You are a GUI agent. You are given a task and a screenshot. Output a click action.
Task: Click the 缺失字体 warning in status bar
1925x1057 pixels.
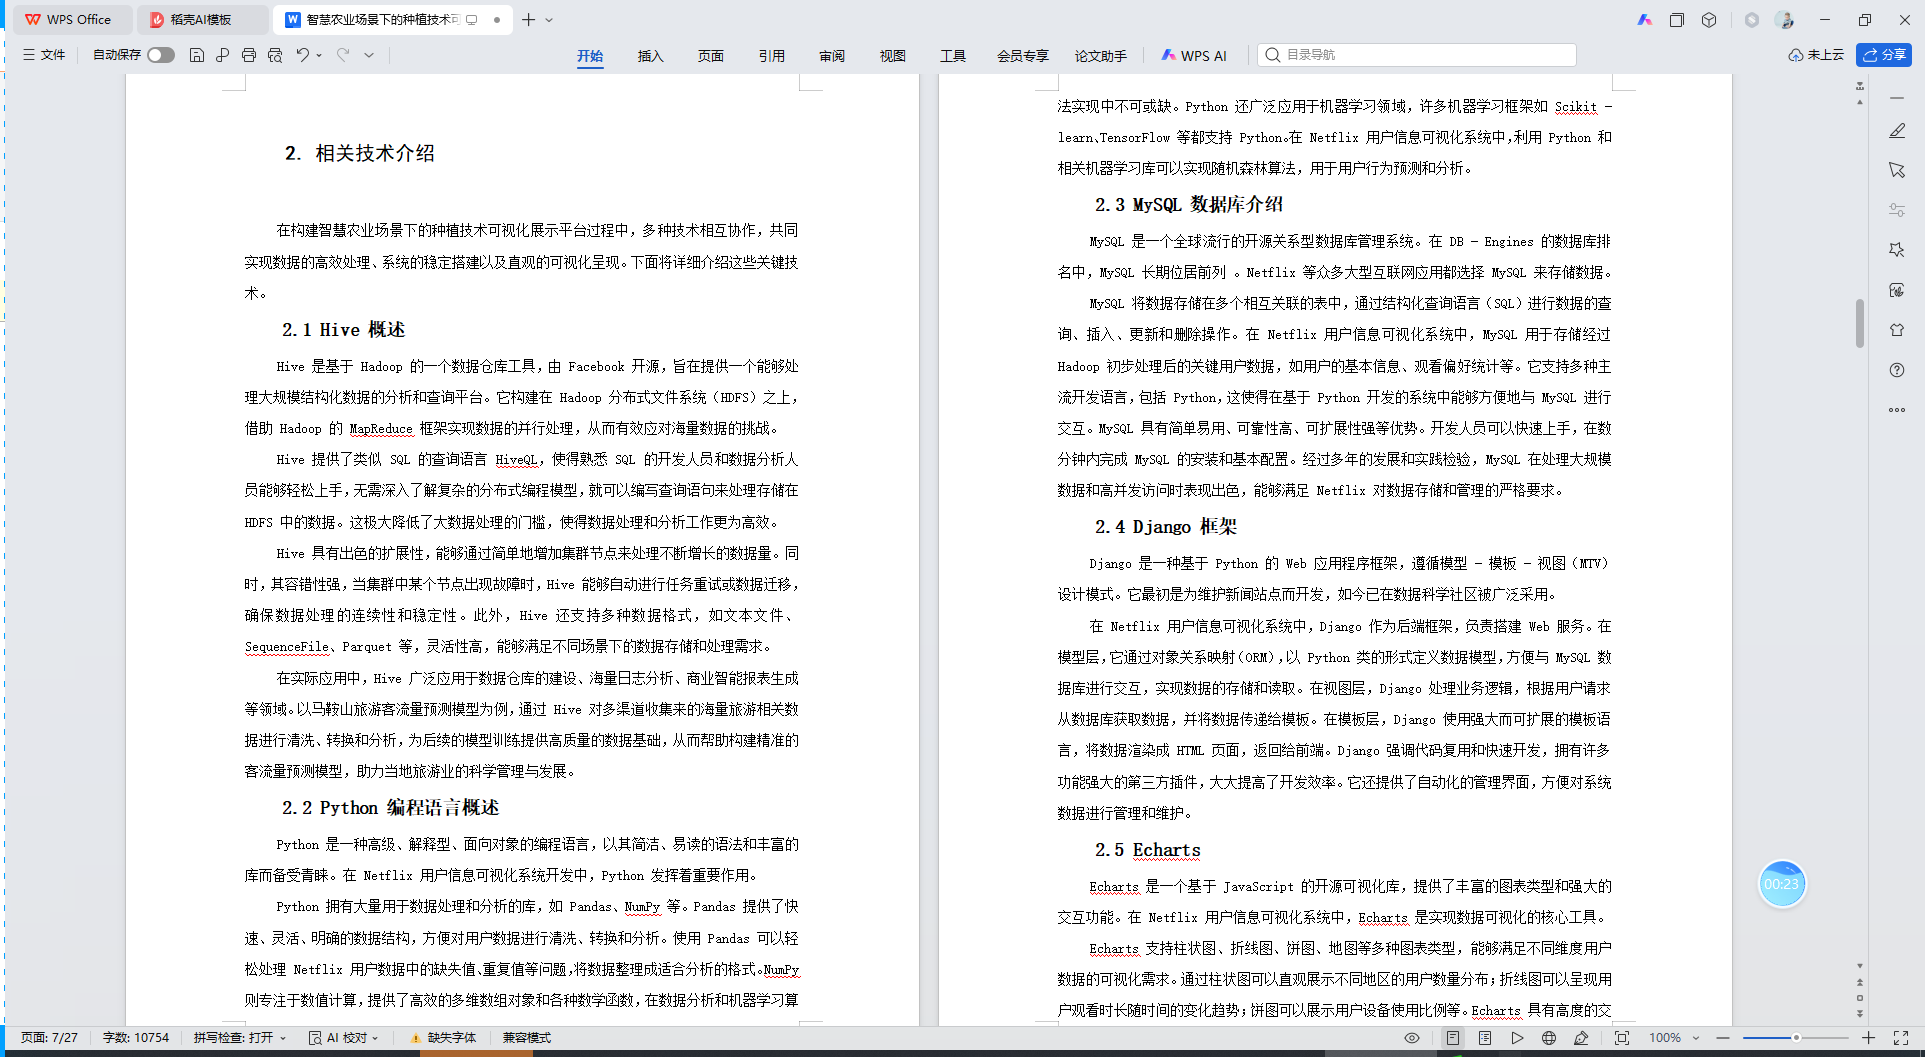click(x=443, y=1038)
